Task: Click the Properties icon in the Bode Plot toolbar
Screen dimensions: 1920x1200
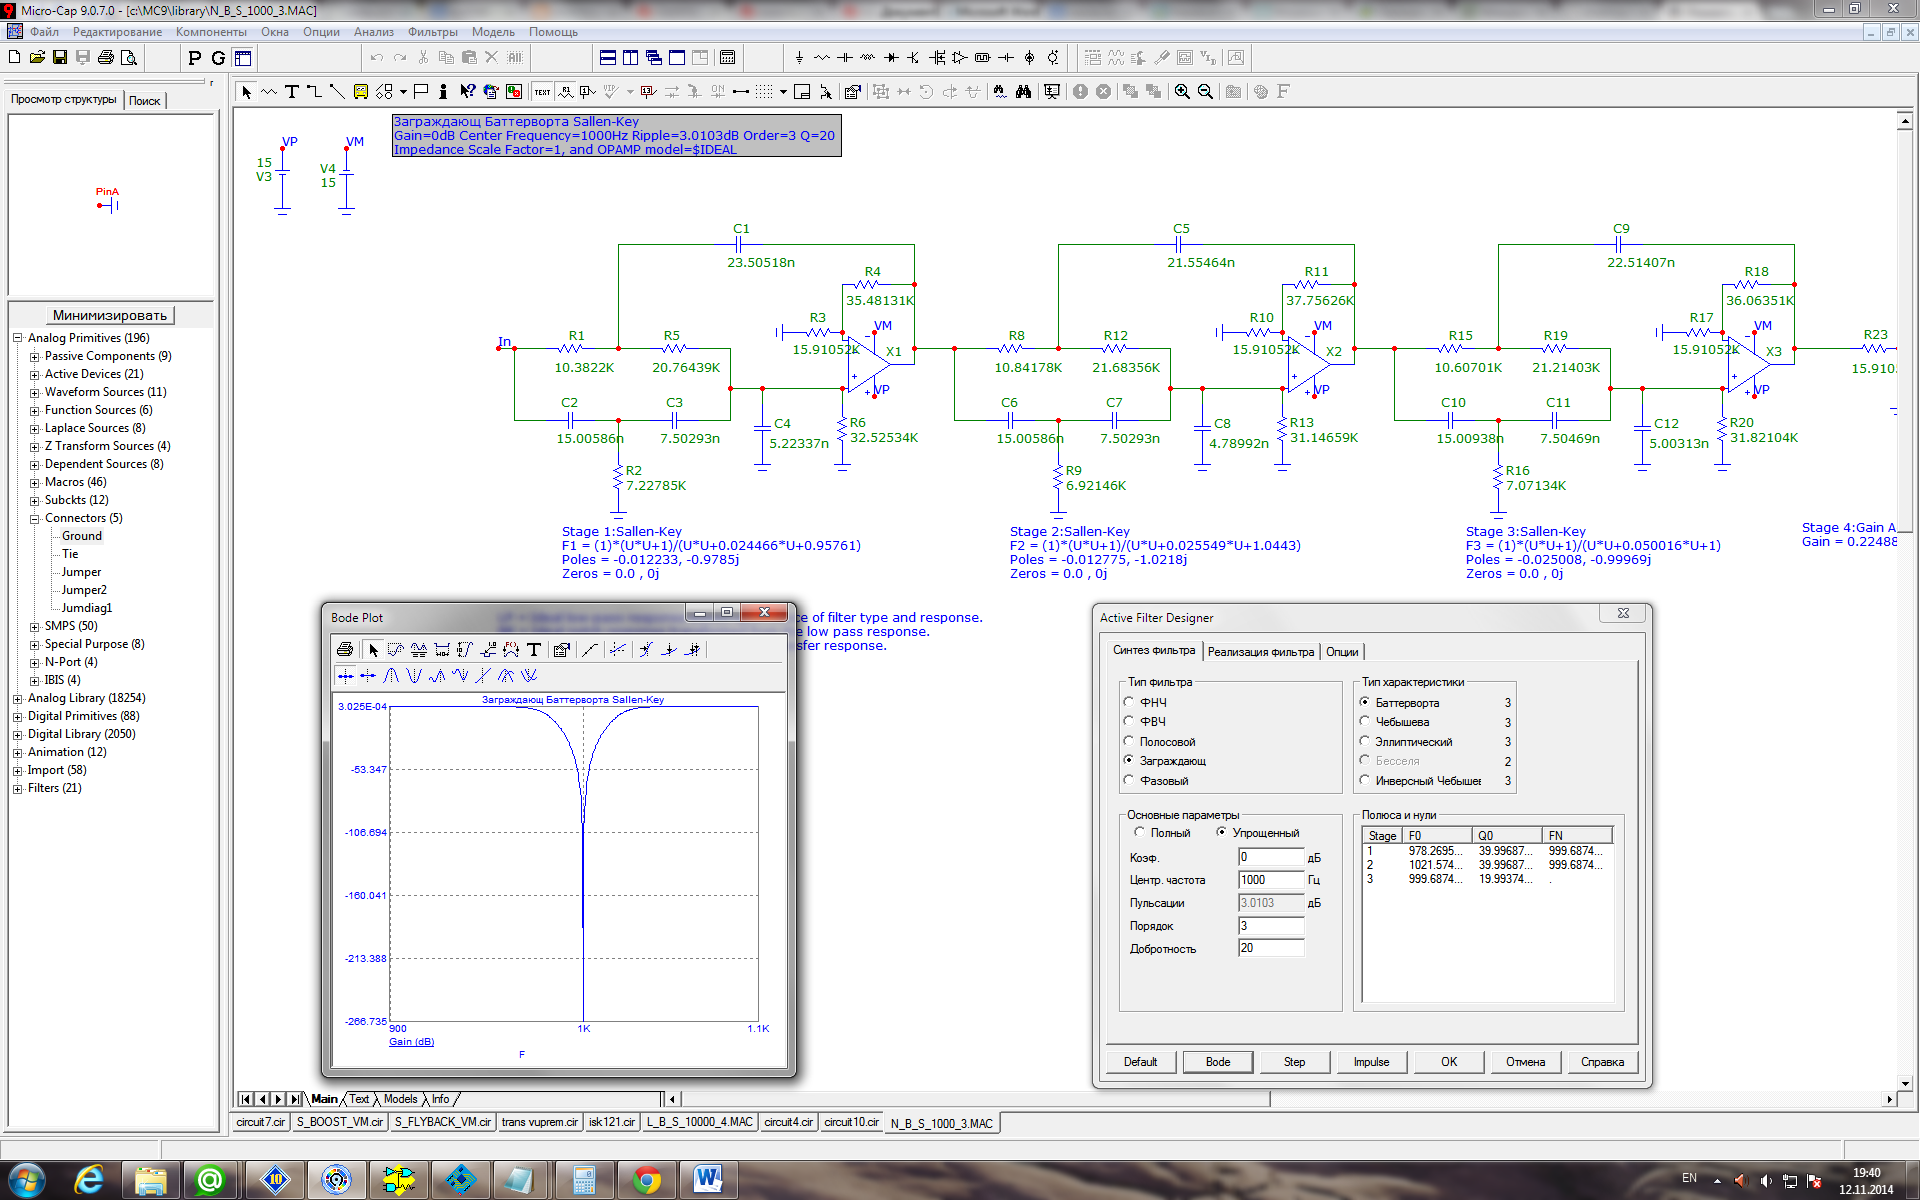Action: pyautogui.click(x=561, y=650)
